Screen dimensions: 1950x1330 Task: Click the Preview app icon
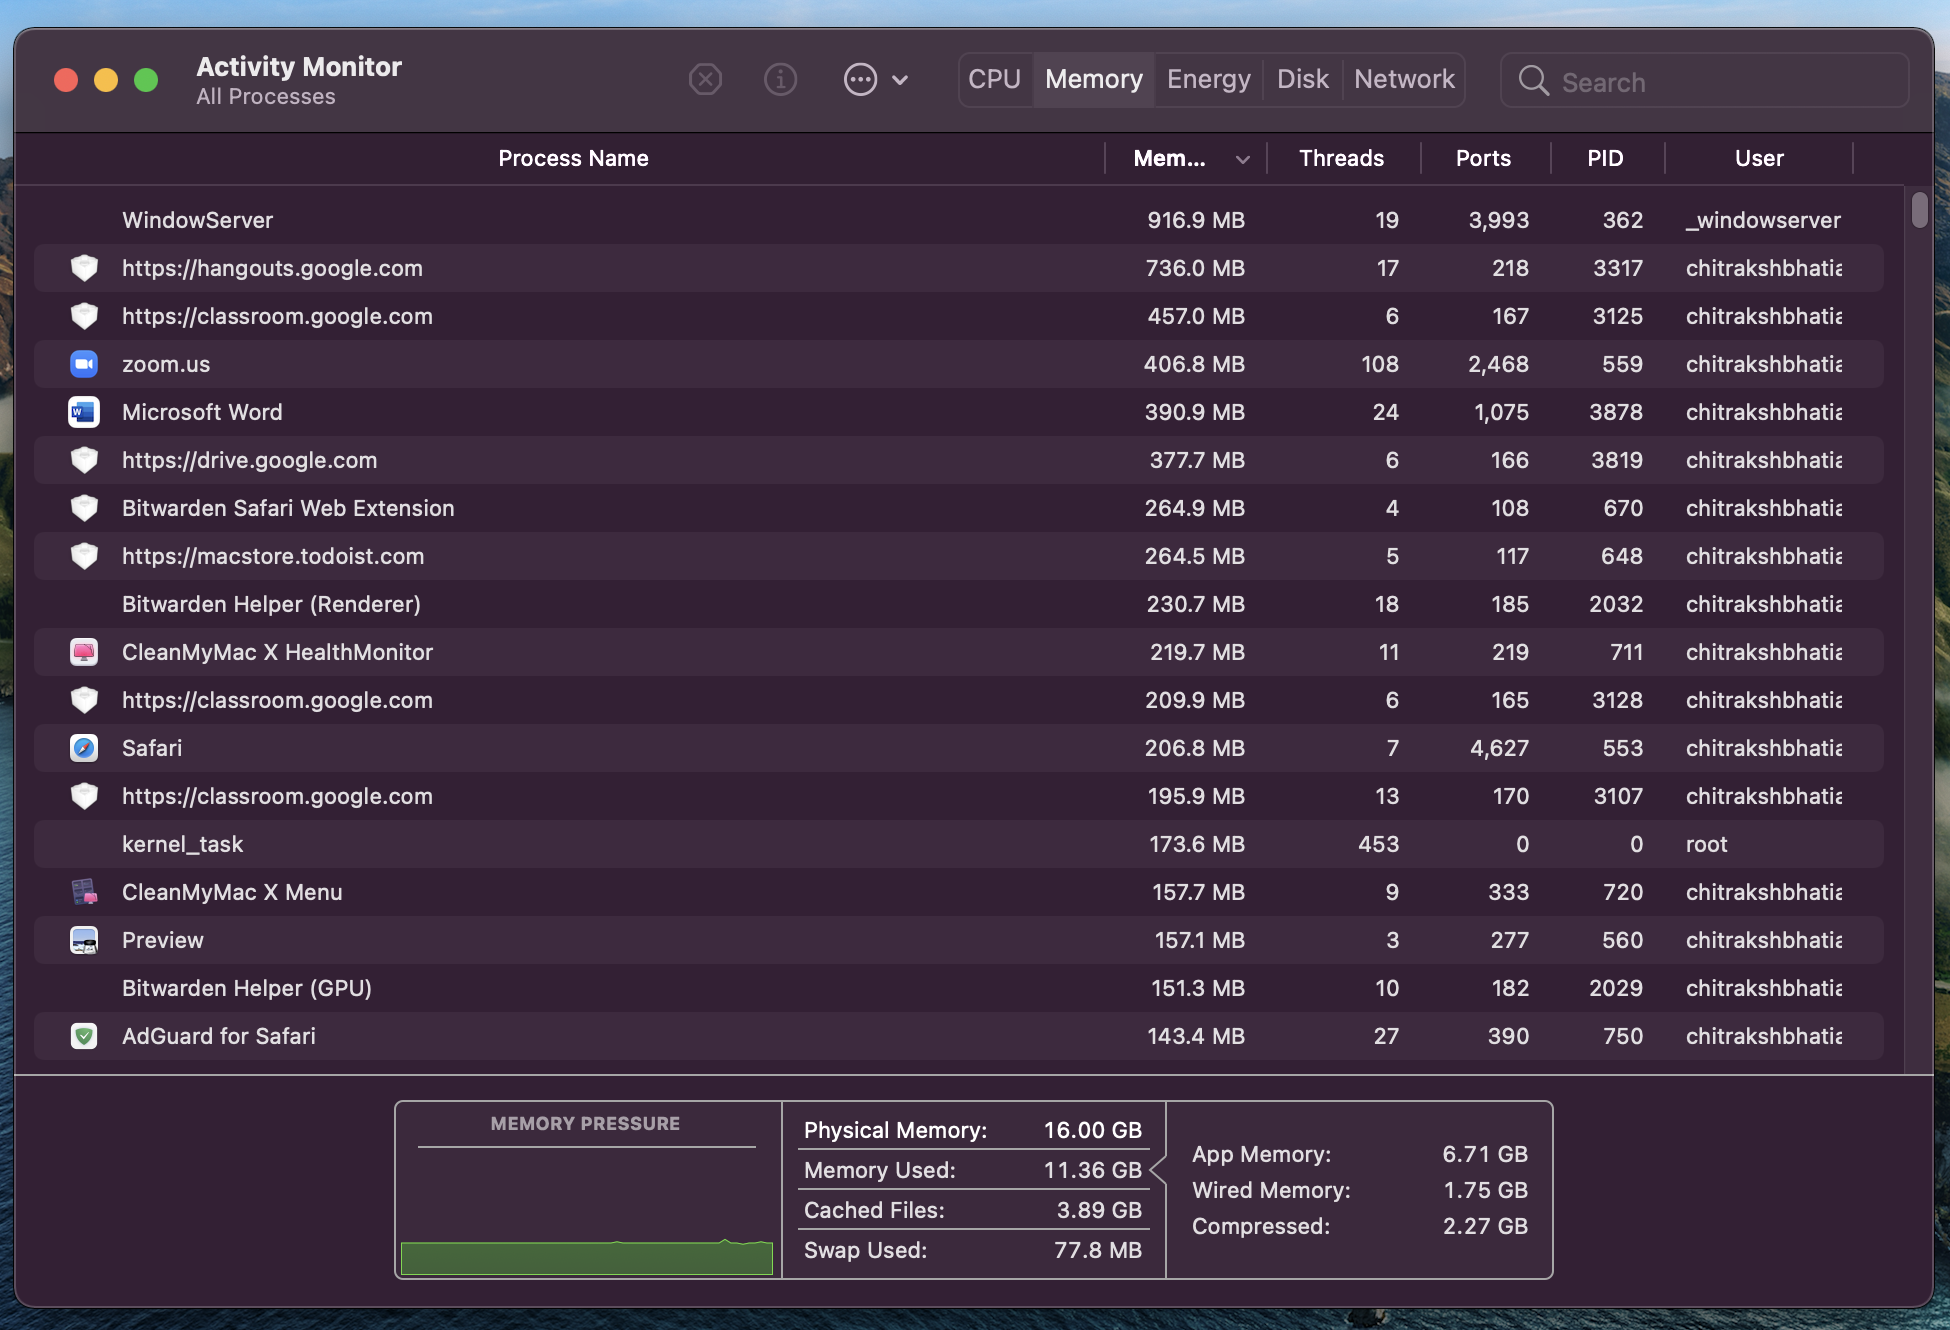(x=84, y=940)
